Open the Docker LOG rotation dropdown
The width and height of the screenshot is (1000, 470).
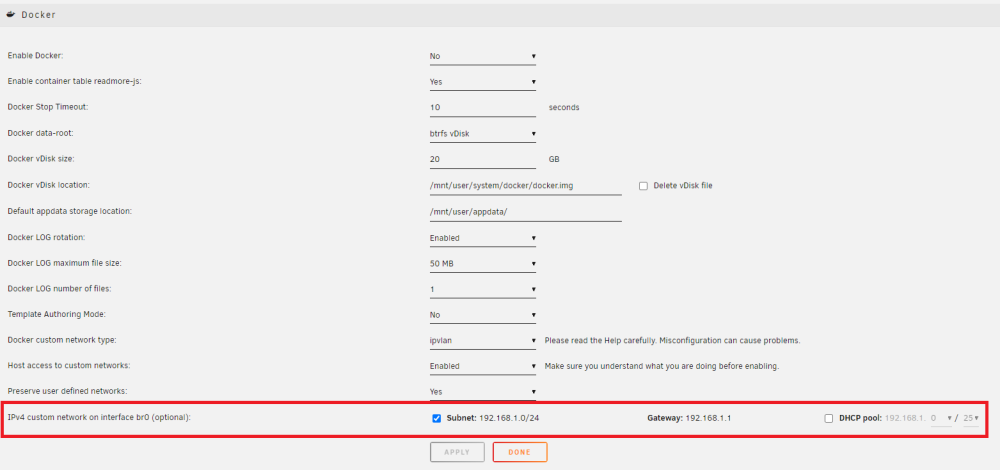483,238
